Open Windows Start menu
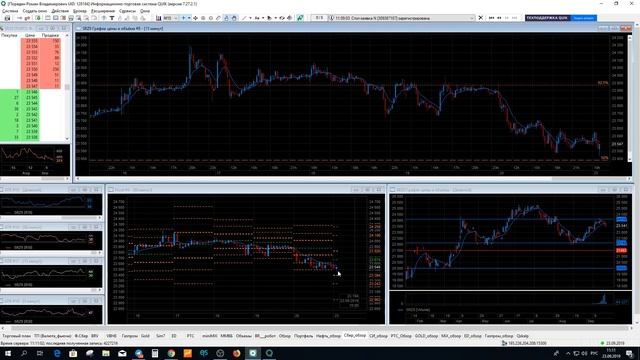The height and width of the screenshot is (360, 640). click(7, 353)
